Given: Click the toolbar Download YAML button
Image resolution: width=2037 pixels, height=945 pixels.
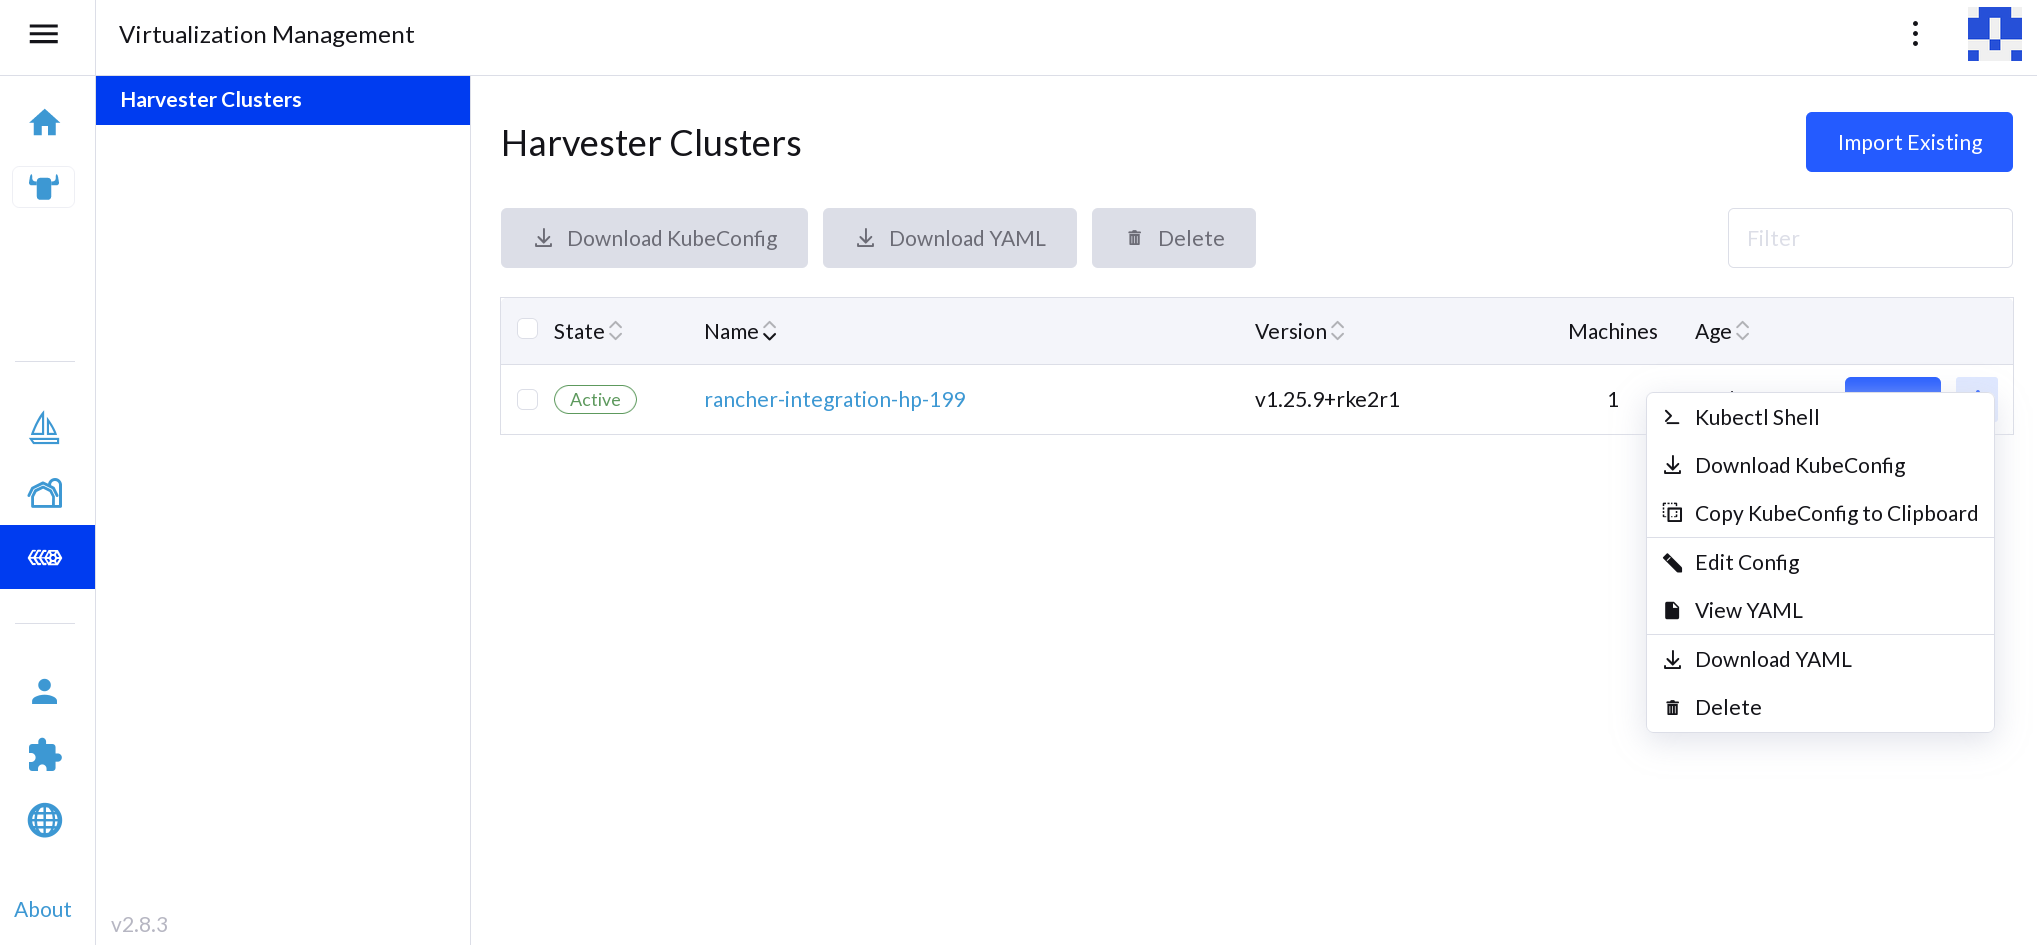Looking at the screenshot, I should [950, 238].
